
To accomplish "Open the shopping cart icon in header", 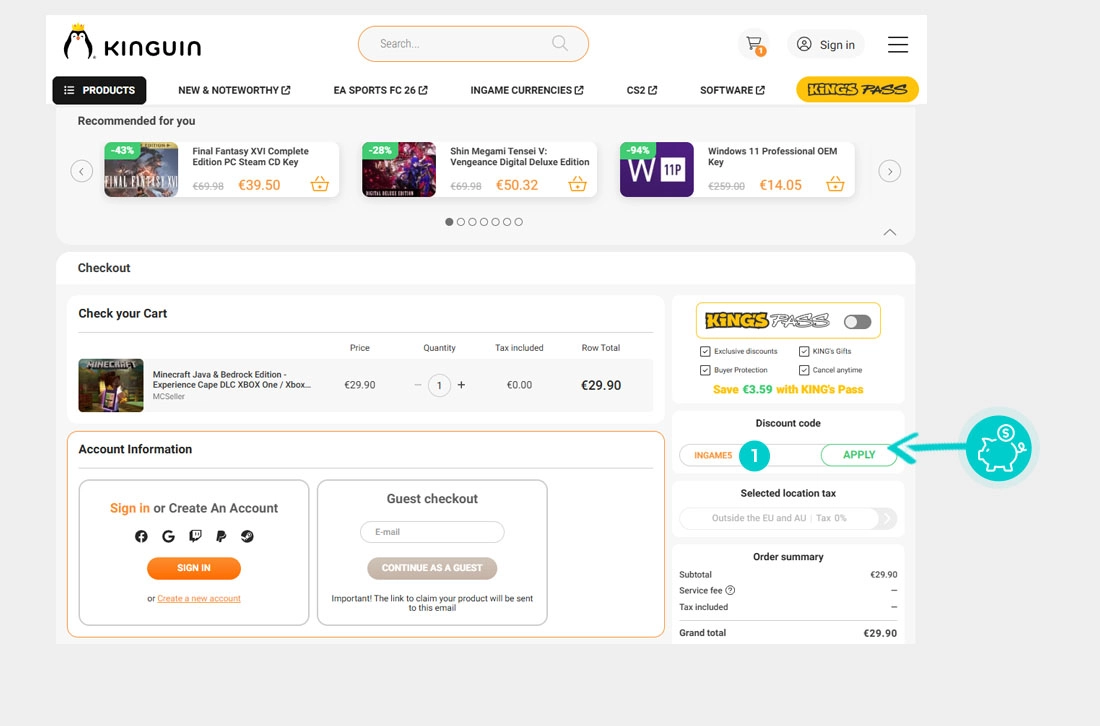I will pos(754,44).
